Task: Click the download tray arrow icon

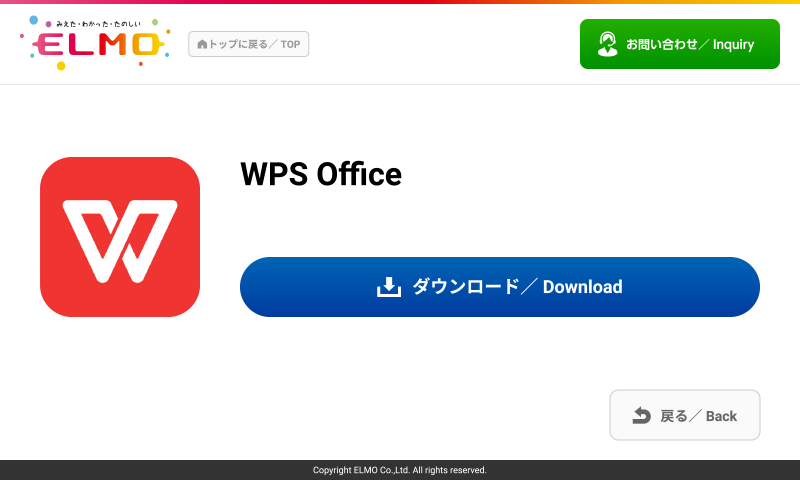Action: pos(388,287)
